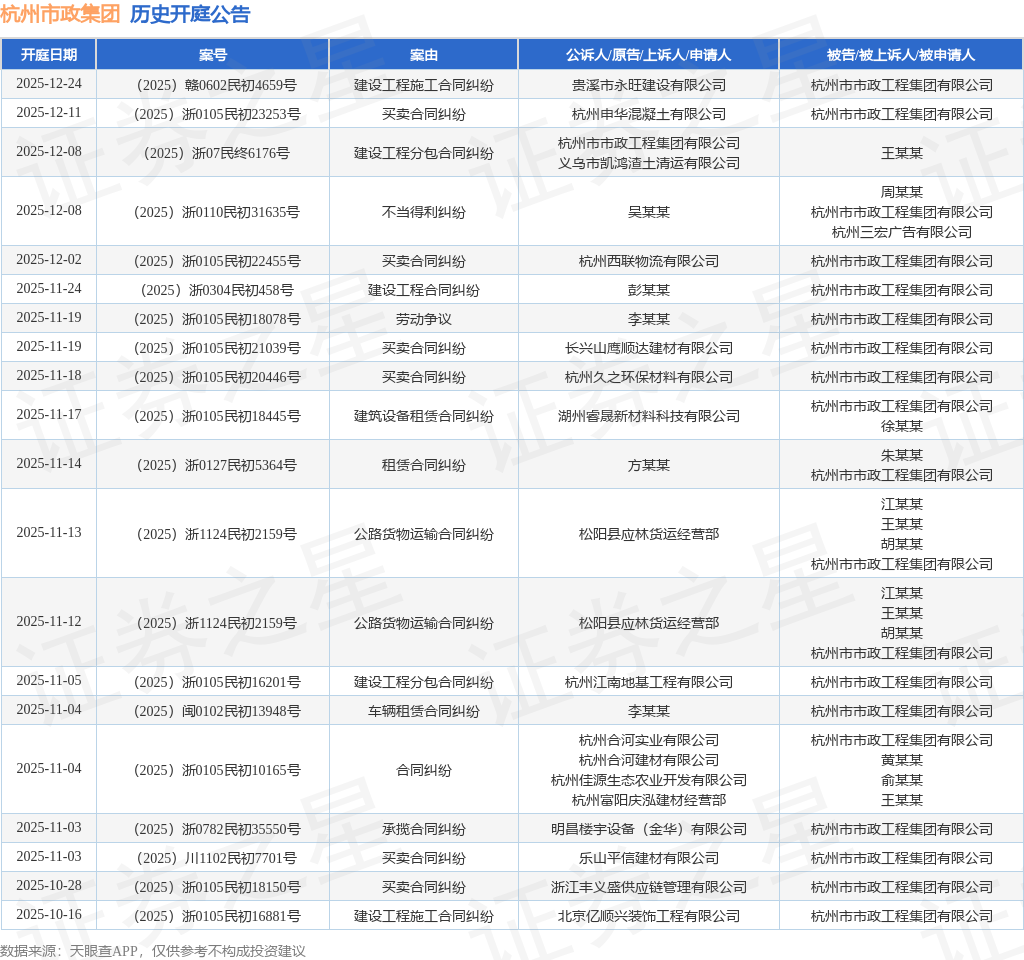The height and width of the screenshot is (960, 1024).
Task: Select the 案由 column header
Action: point(424,55)
